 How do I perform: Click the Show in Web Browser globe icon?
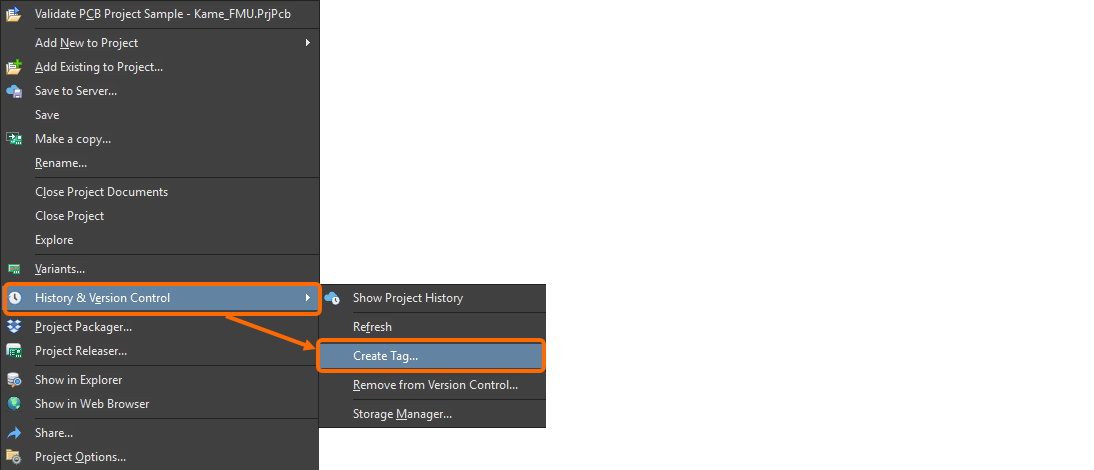pyautogui.click(x=14, y=404)
